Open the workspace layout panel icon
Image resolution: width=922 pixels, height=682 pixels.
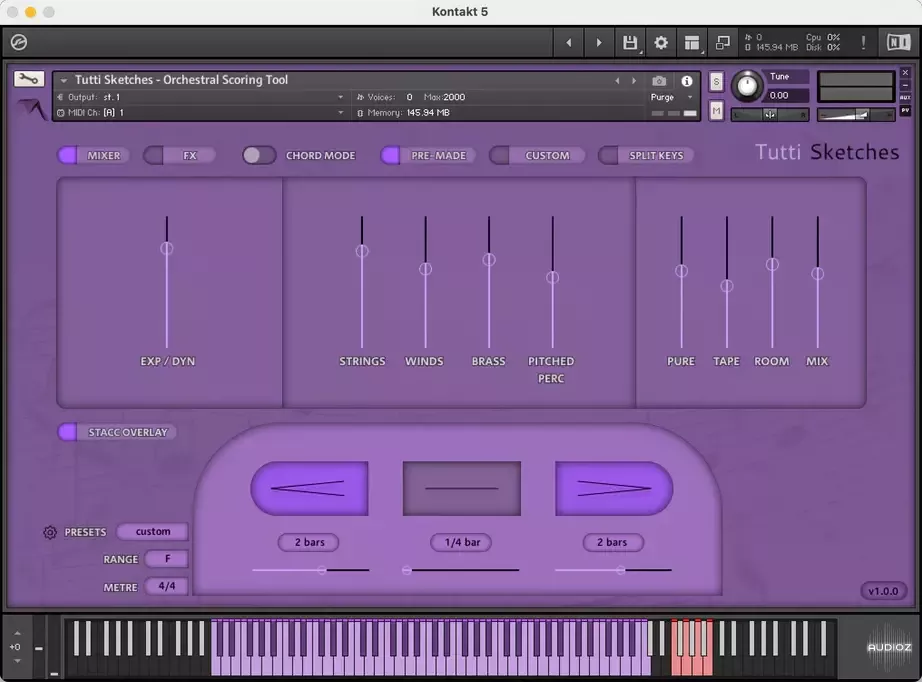coord(692,43)
